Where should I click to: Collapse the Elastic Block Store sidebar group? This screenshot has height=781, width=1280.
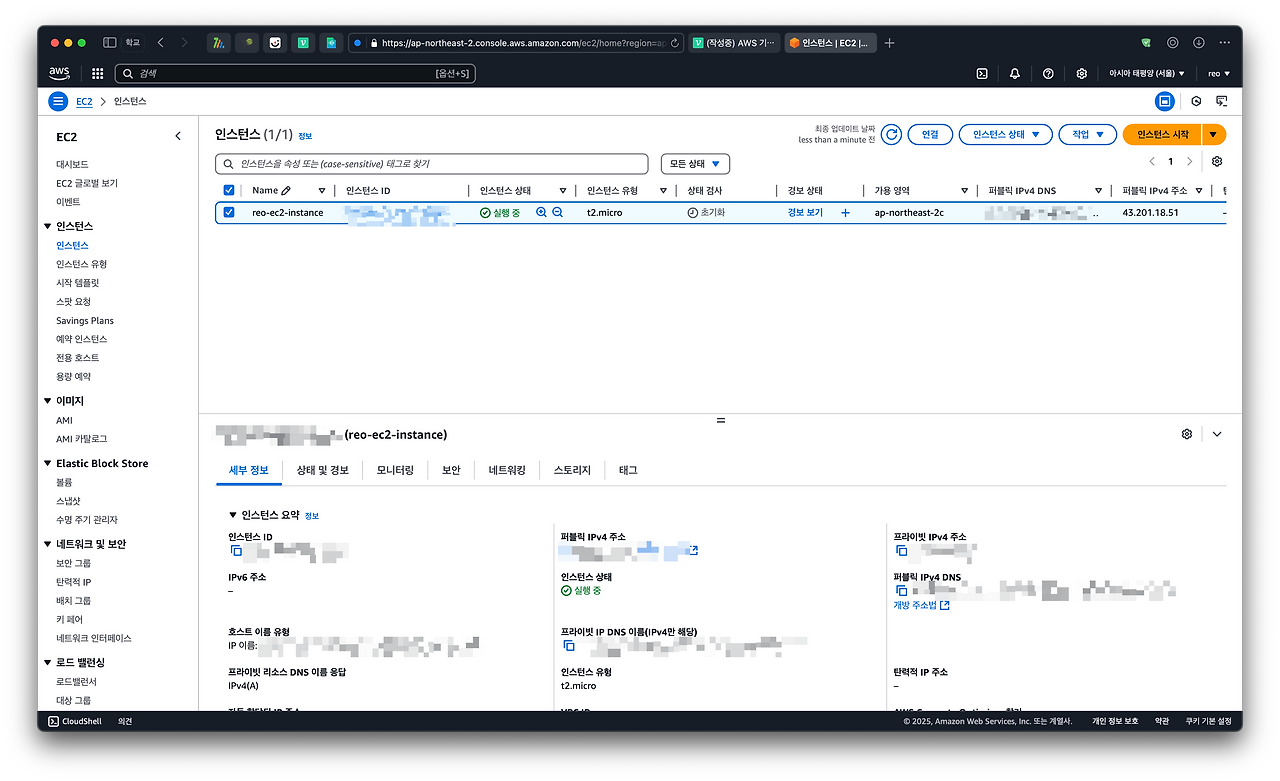(48, 464)
